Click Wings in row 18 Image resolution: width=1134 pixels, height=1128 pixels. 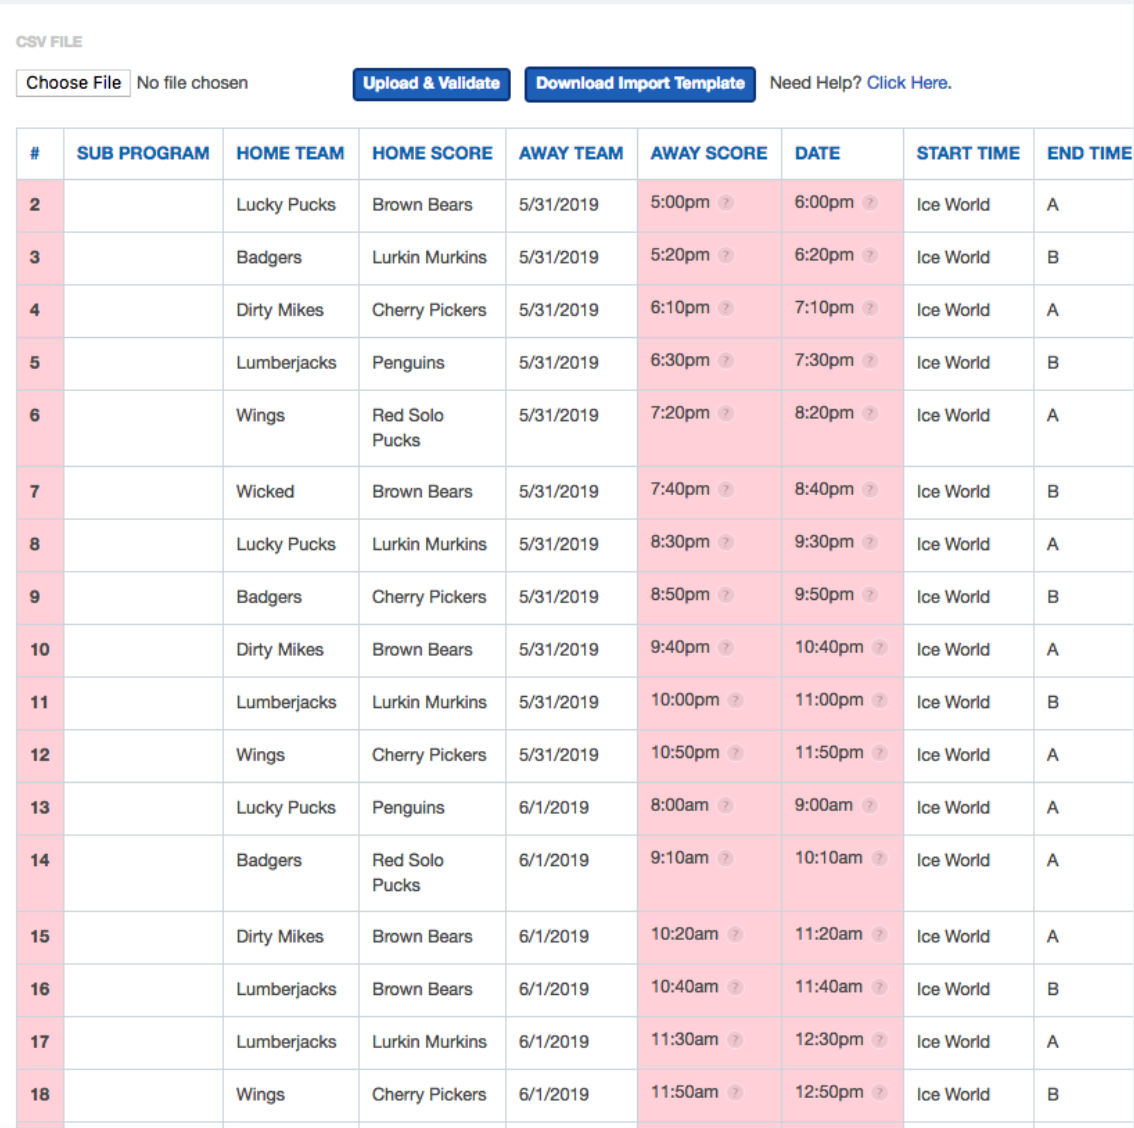click(260, 1095)
